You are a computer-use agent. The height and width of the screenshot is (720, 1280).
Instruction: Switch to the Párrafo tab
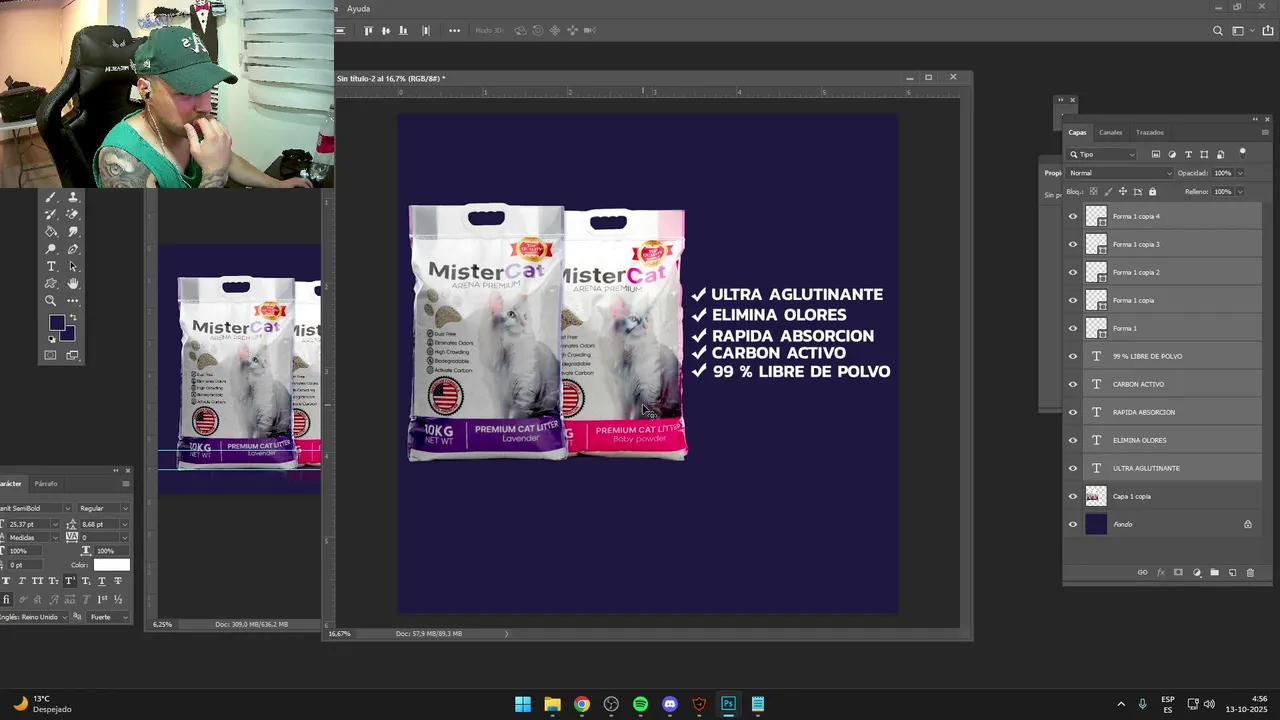point(46,484)
